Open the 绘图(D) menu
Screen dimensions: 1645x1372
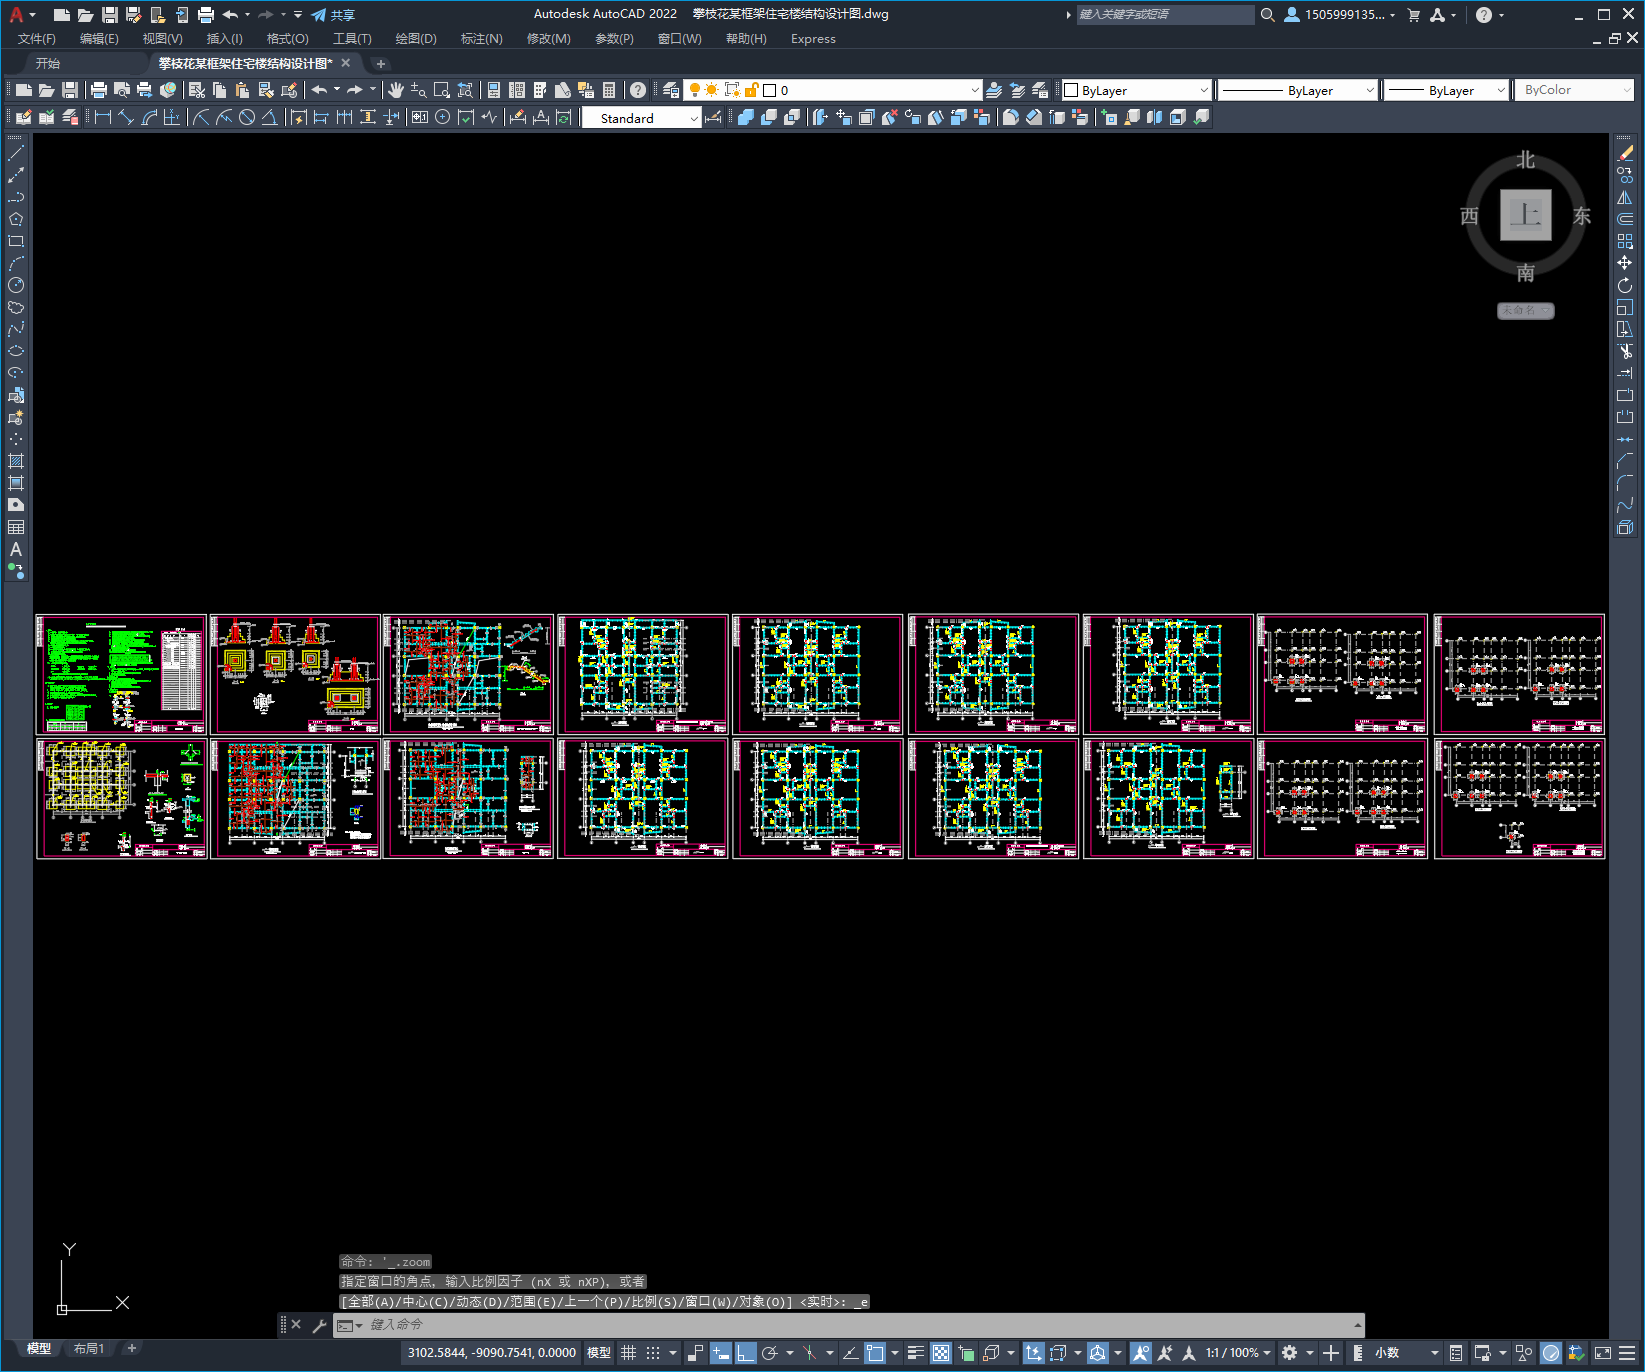pos(416,39)
